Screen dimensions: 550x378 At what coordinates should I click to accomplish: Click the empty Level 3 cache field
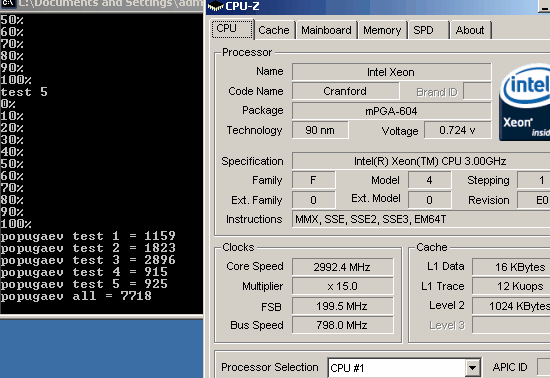(x=511, y=325)
